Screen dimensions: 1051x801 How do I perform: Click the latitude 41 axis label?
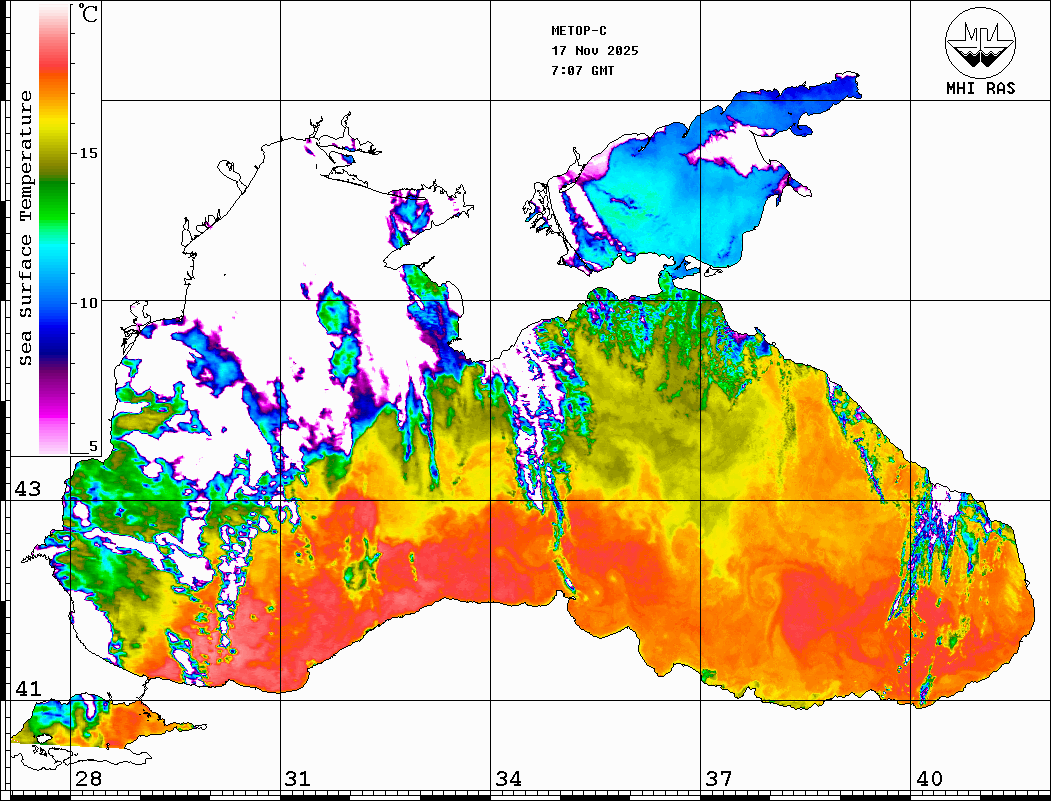click(28, 688)
